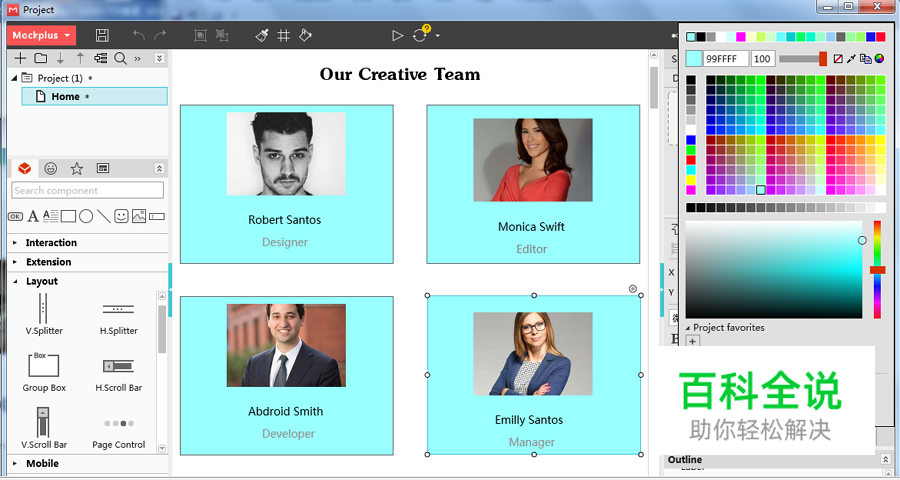The height and width of the screenshot is (480, 900).
Task: Select the Home page in project tree
Action: (x=65, y=97)
